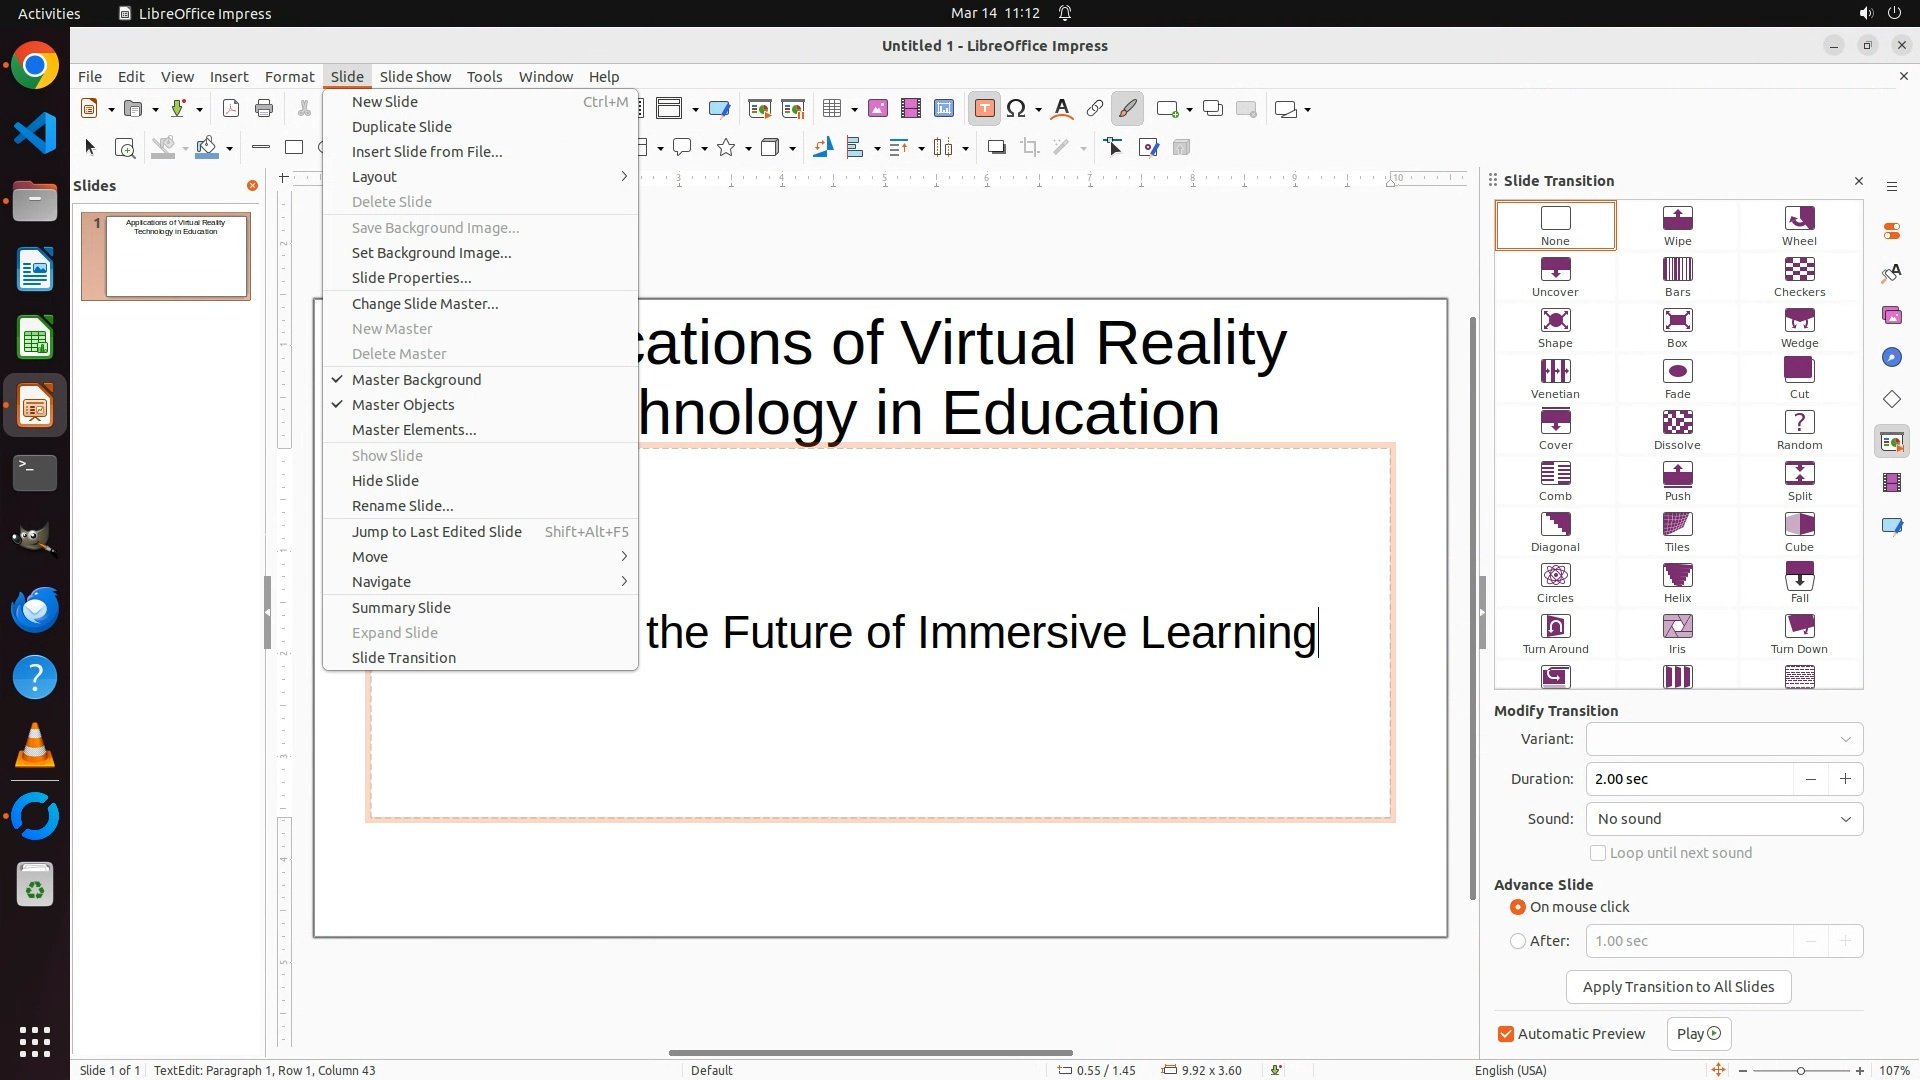
Task: Click the Insert Special Character icon
Action: (x=1016, y=109)
